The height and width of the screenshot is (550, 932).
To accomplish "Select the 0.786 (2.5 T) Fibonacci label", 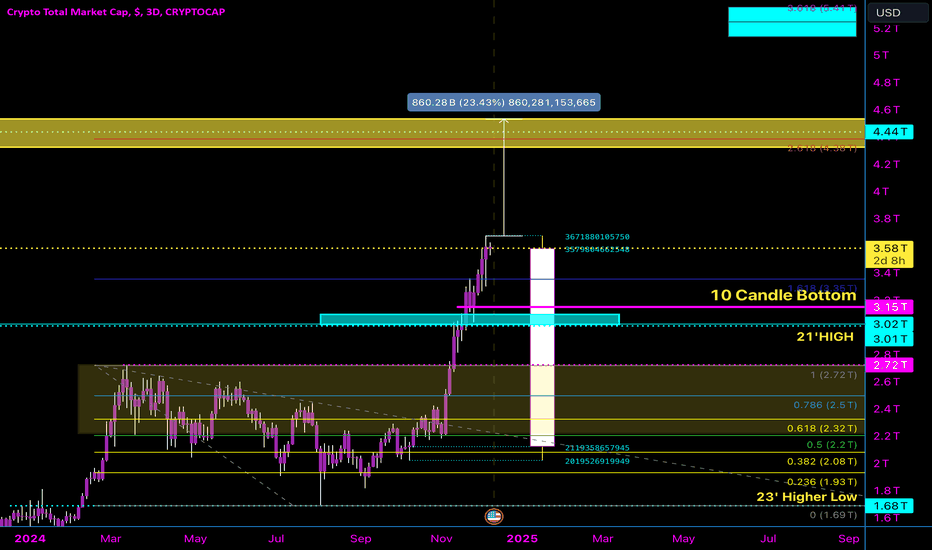I will pos(825,405).
